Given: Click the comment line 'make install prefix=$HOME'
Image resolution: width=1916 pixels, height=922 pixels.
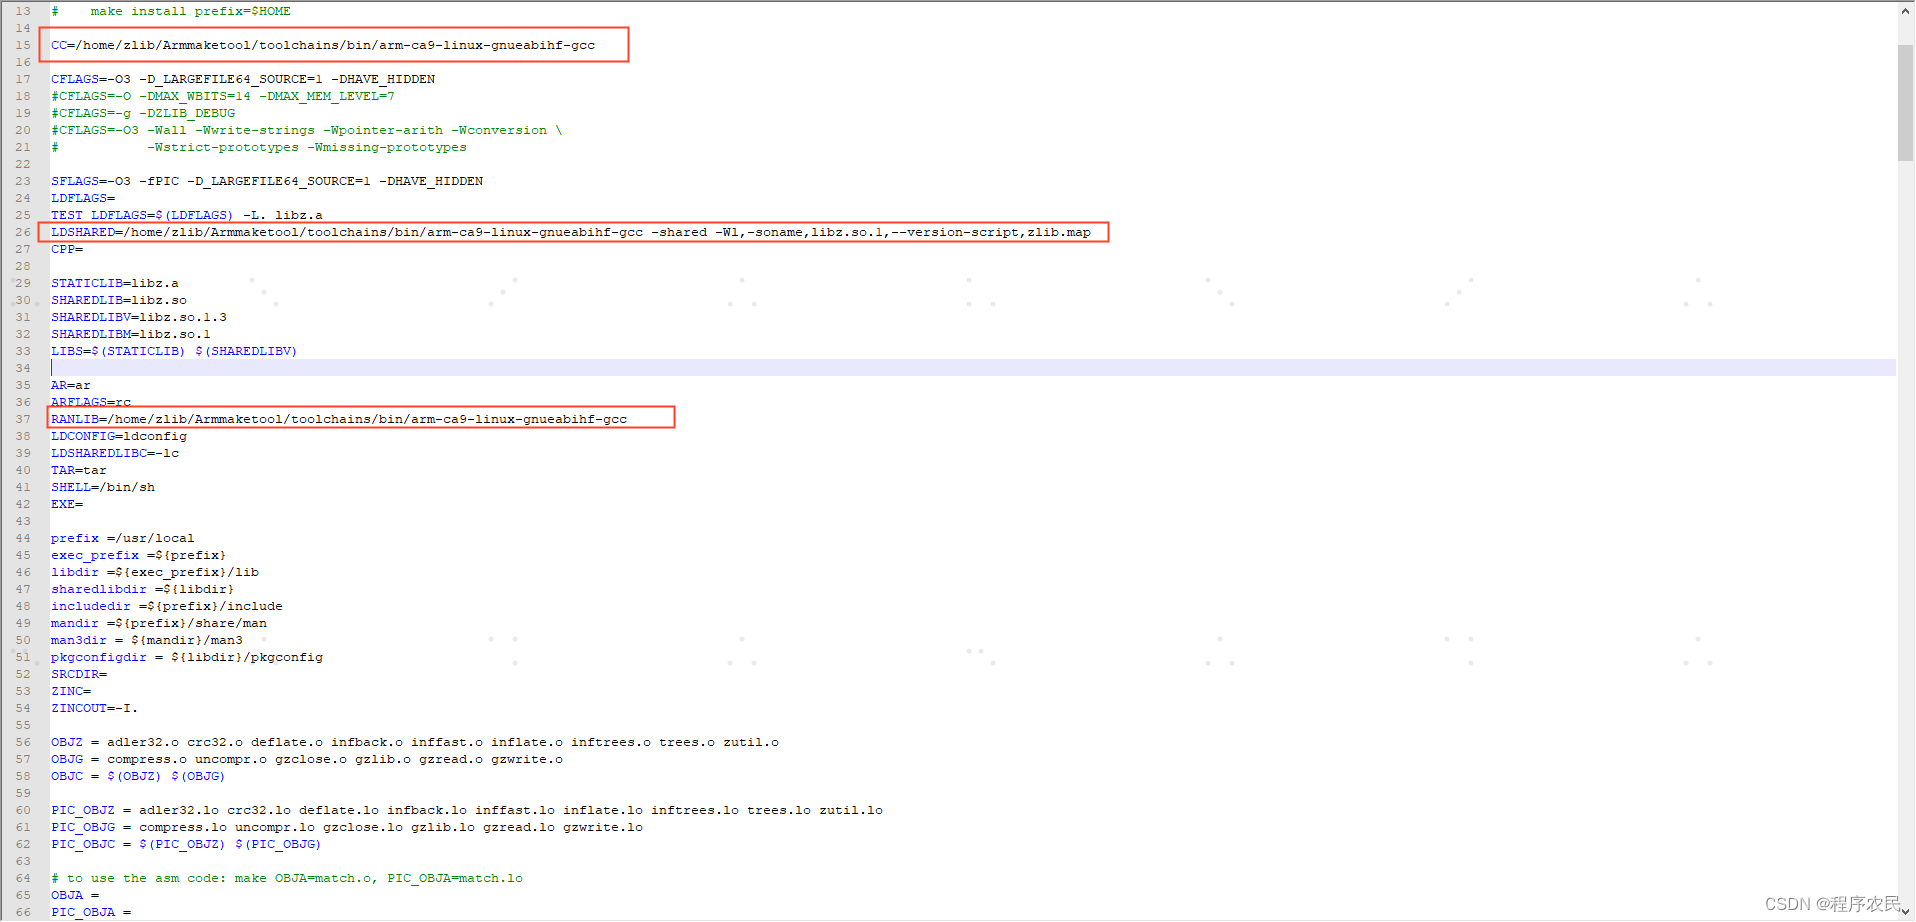Looking at the screenshot, I should [x=171, y=11].
